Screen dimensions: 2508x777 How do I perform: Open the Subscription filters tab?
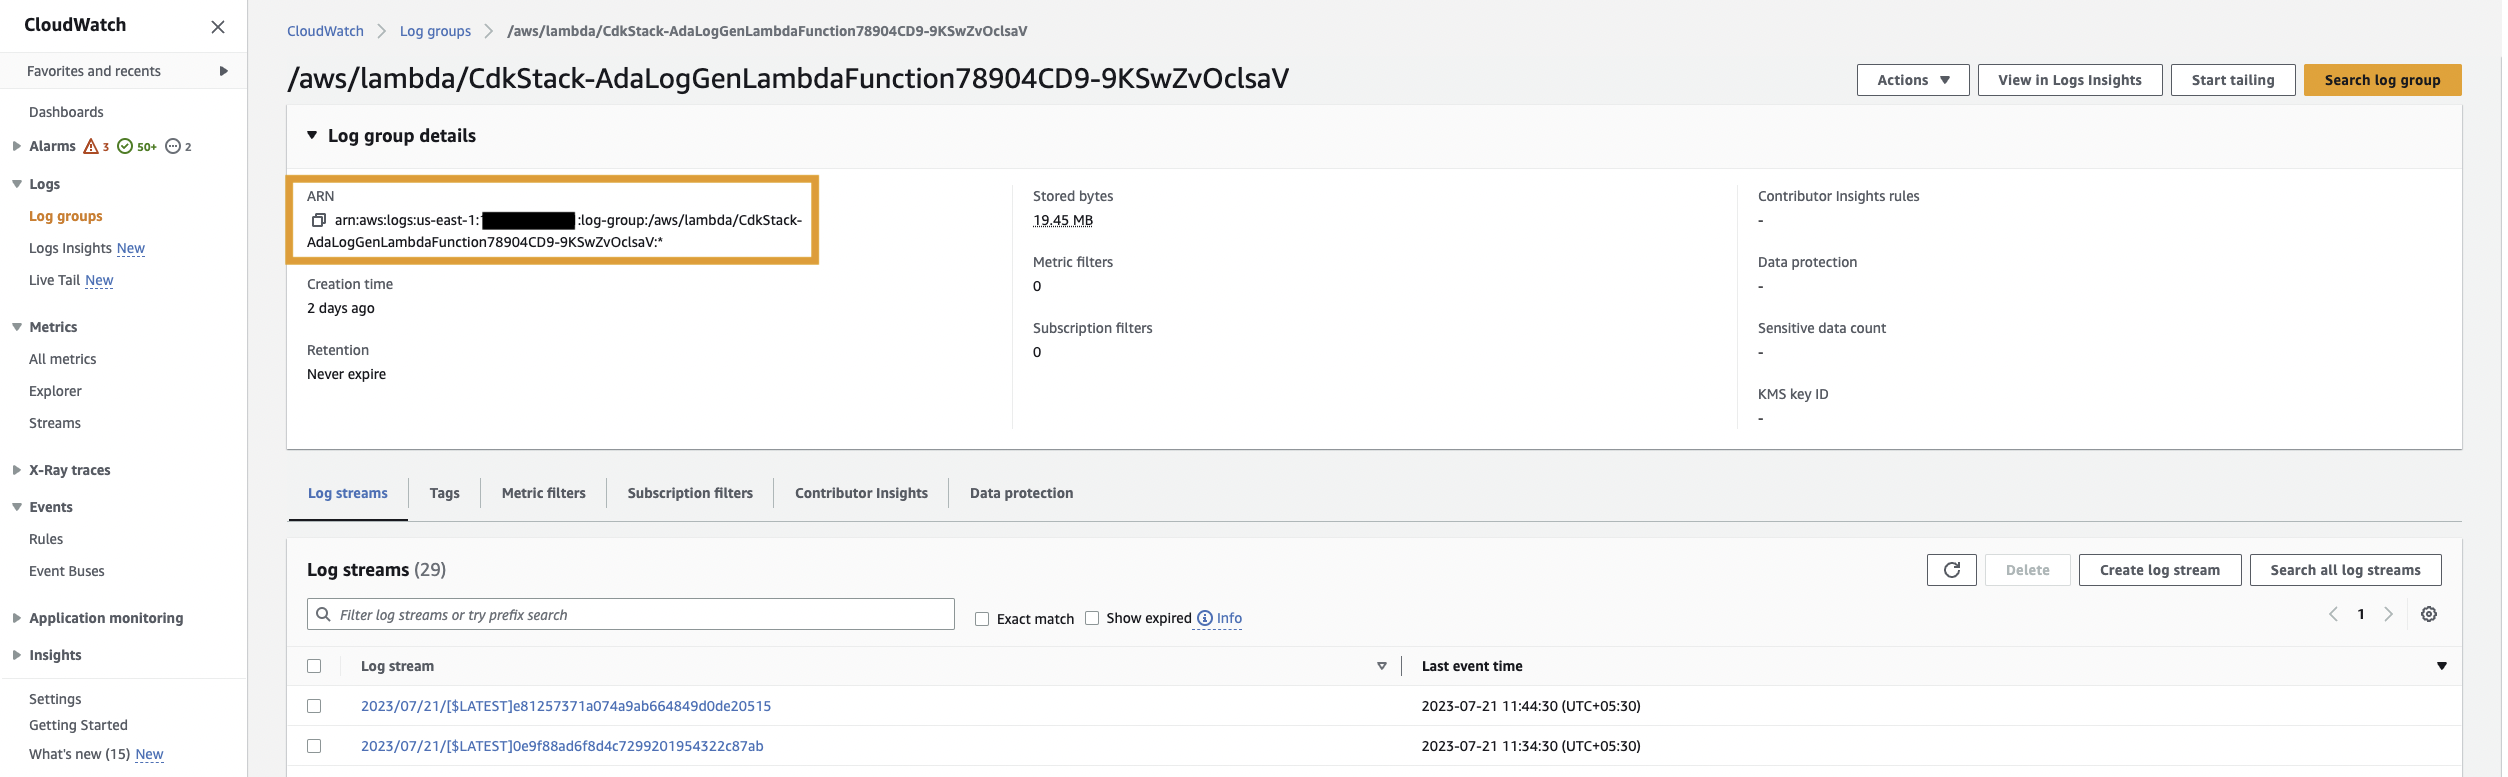(x=690, y=493)
